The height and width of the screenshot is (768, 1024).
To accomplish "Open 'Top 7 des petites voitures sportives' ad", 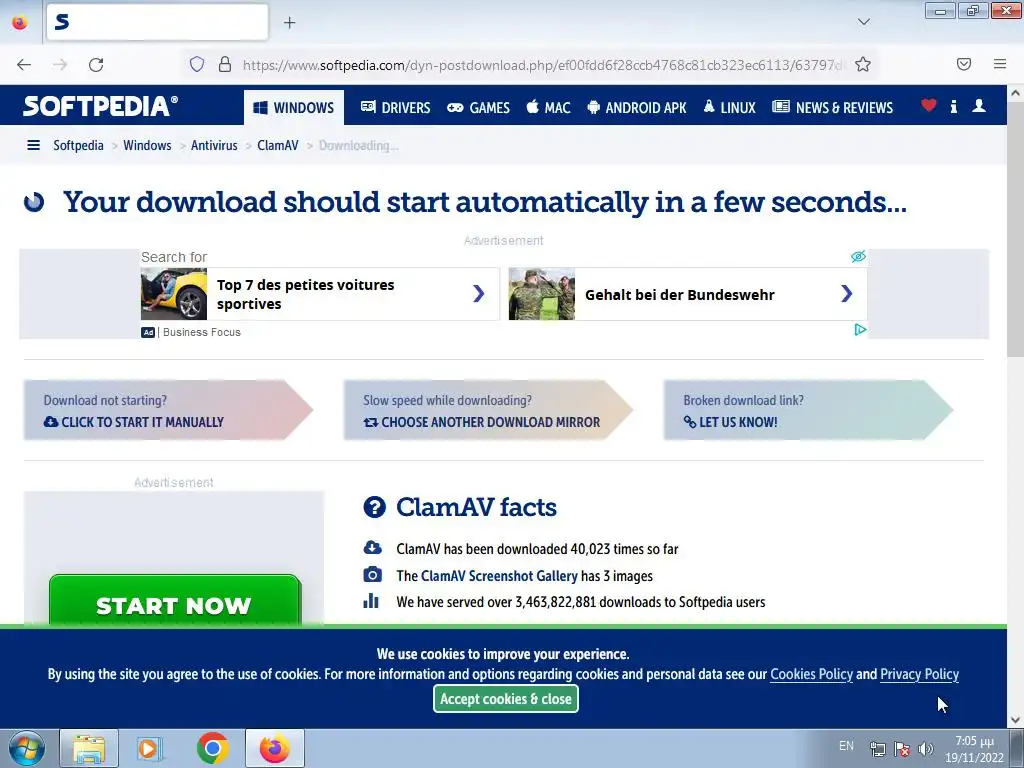I will 306,294.
